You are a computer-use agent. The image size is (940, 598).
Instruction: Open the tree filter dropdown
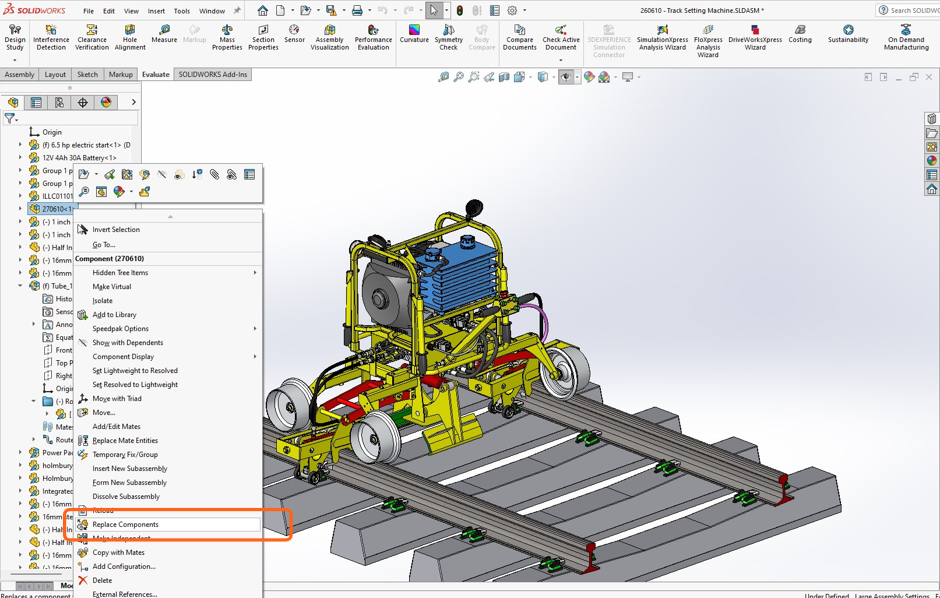pyautogui.click(x=11, y=119)
